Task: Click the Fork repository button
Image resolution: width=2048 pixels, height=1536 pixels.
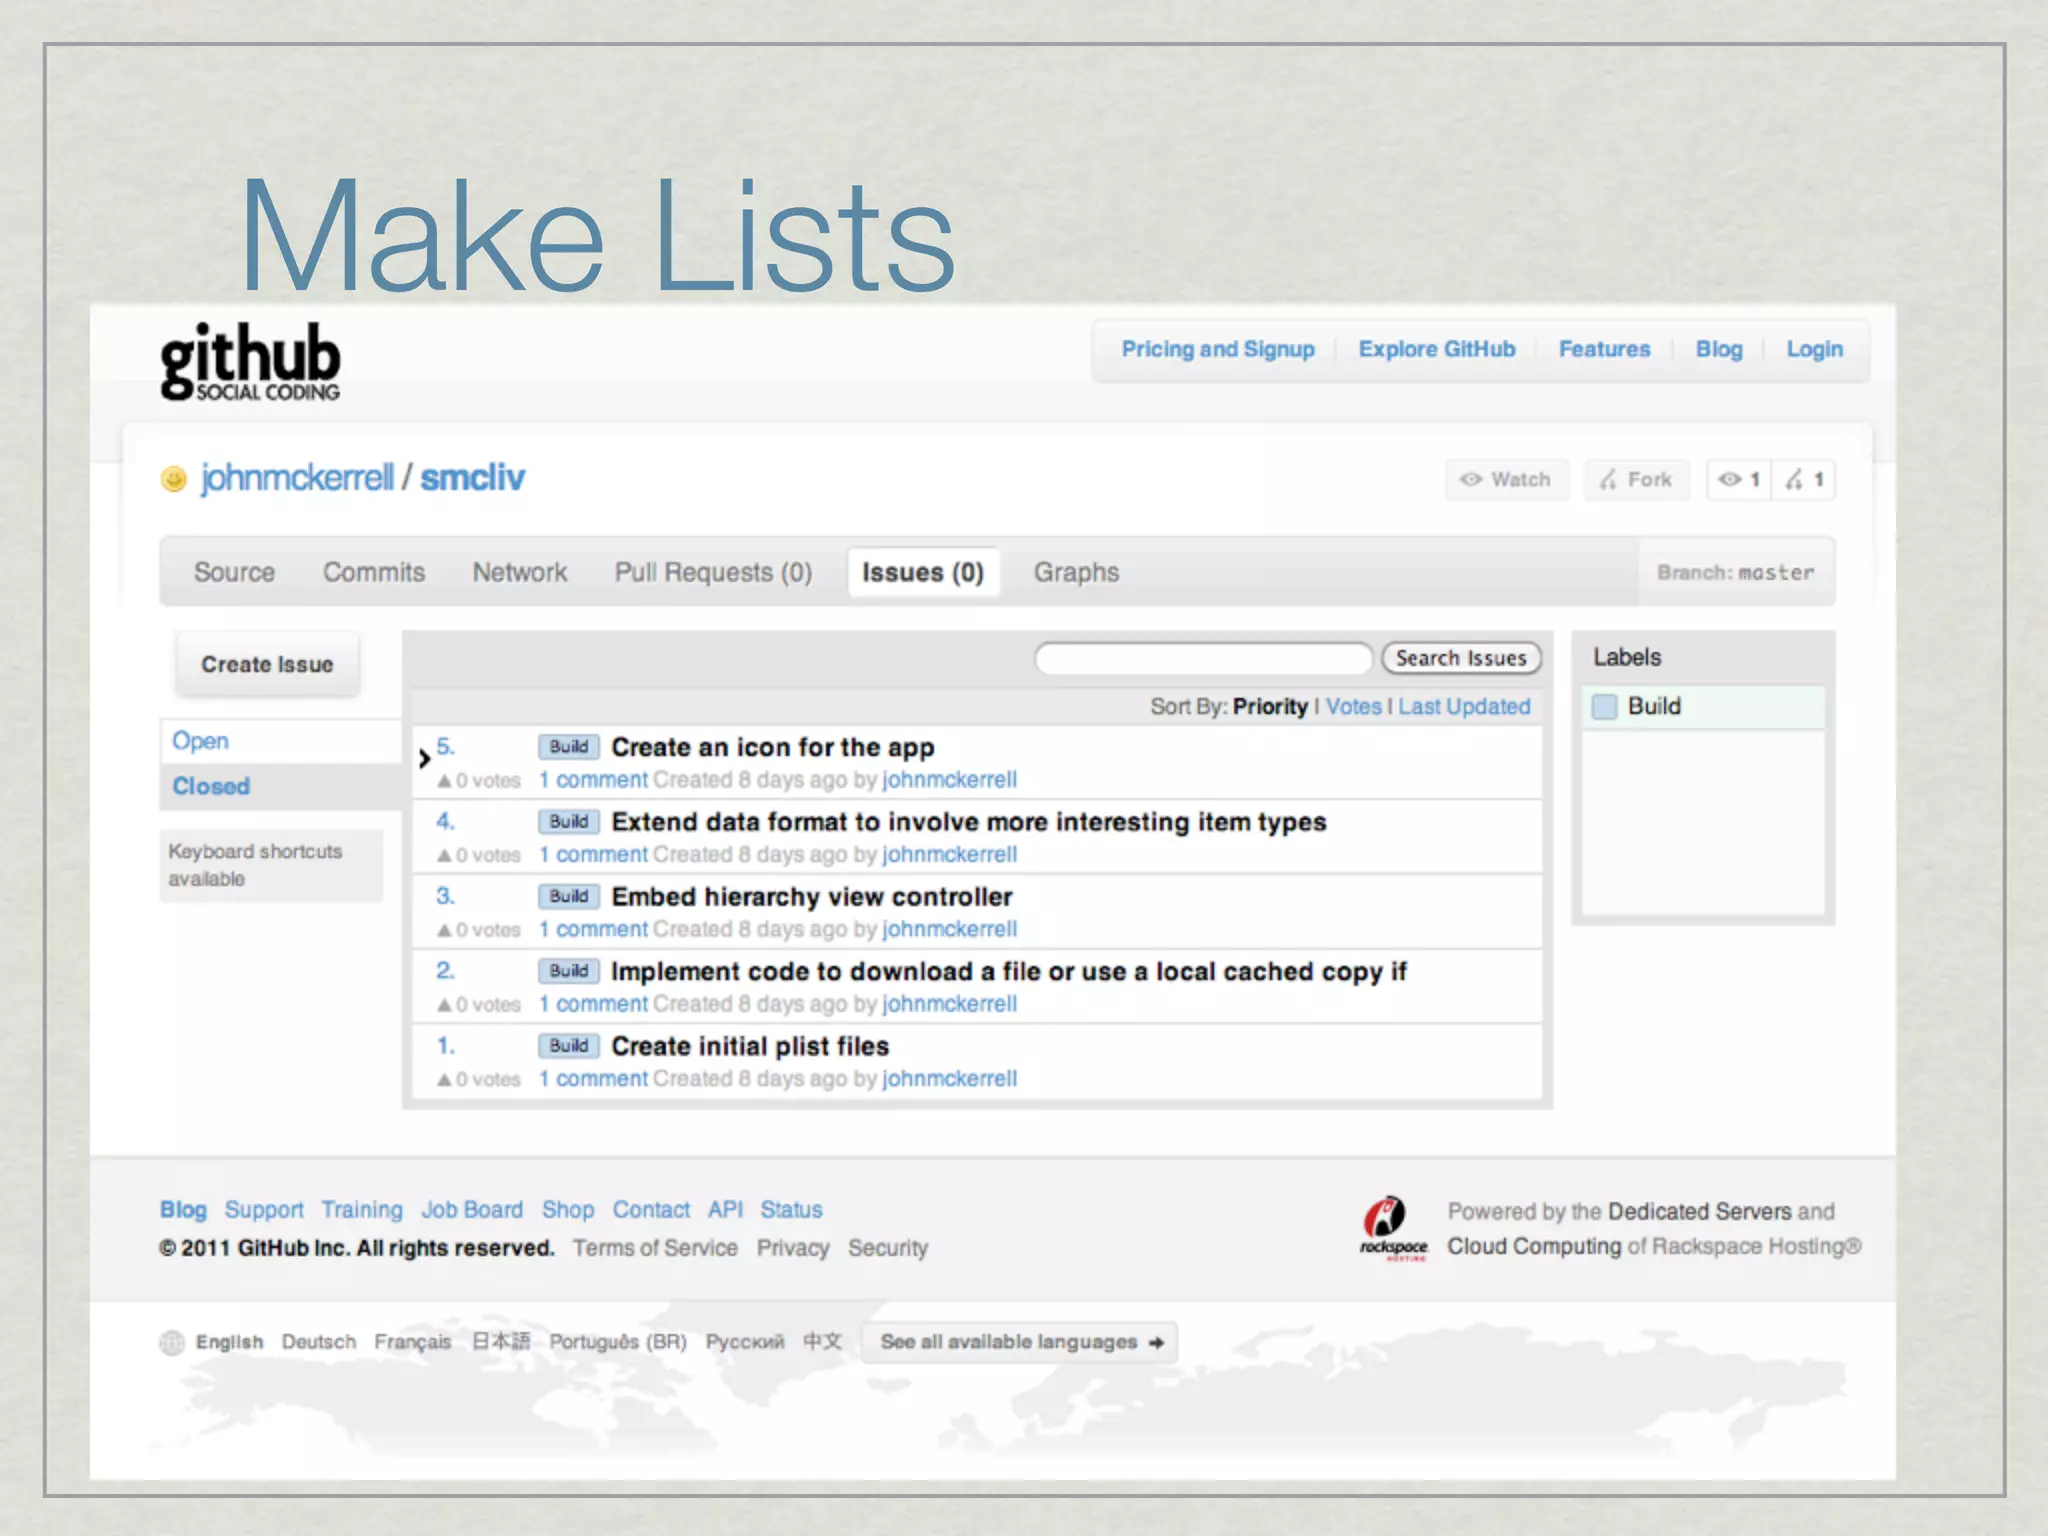Action: click(x=1636, y=480)
